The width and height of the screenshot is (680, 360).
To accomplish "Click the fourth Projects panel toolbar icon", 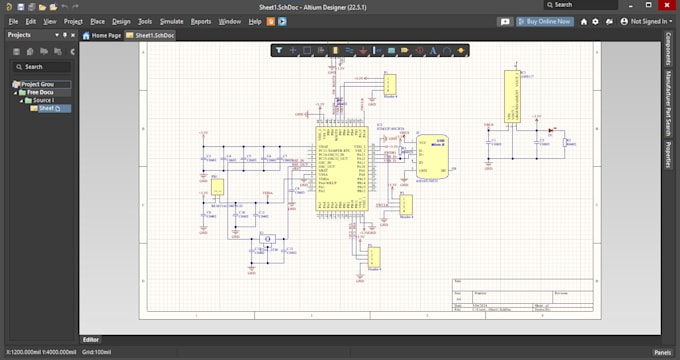I will [58, 52].
